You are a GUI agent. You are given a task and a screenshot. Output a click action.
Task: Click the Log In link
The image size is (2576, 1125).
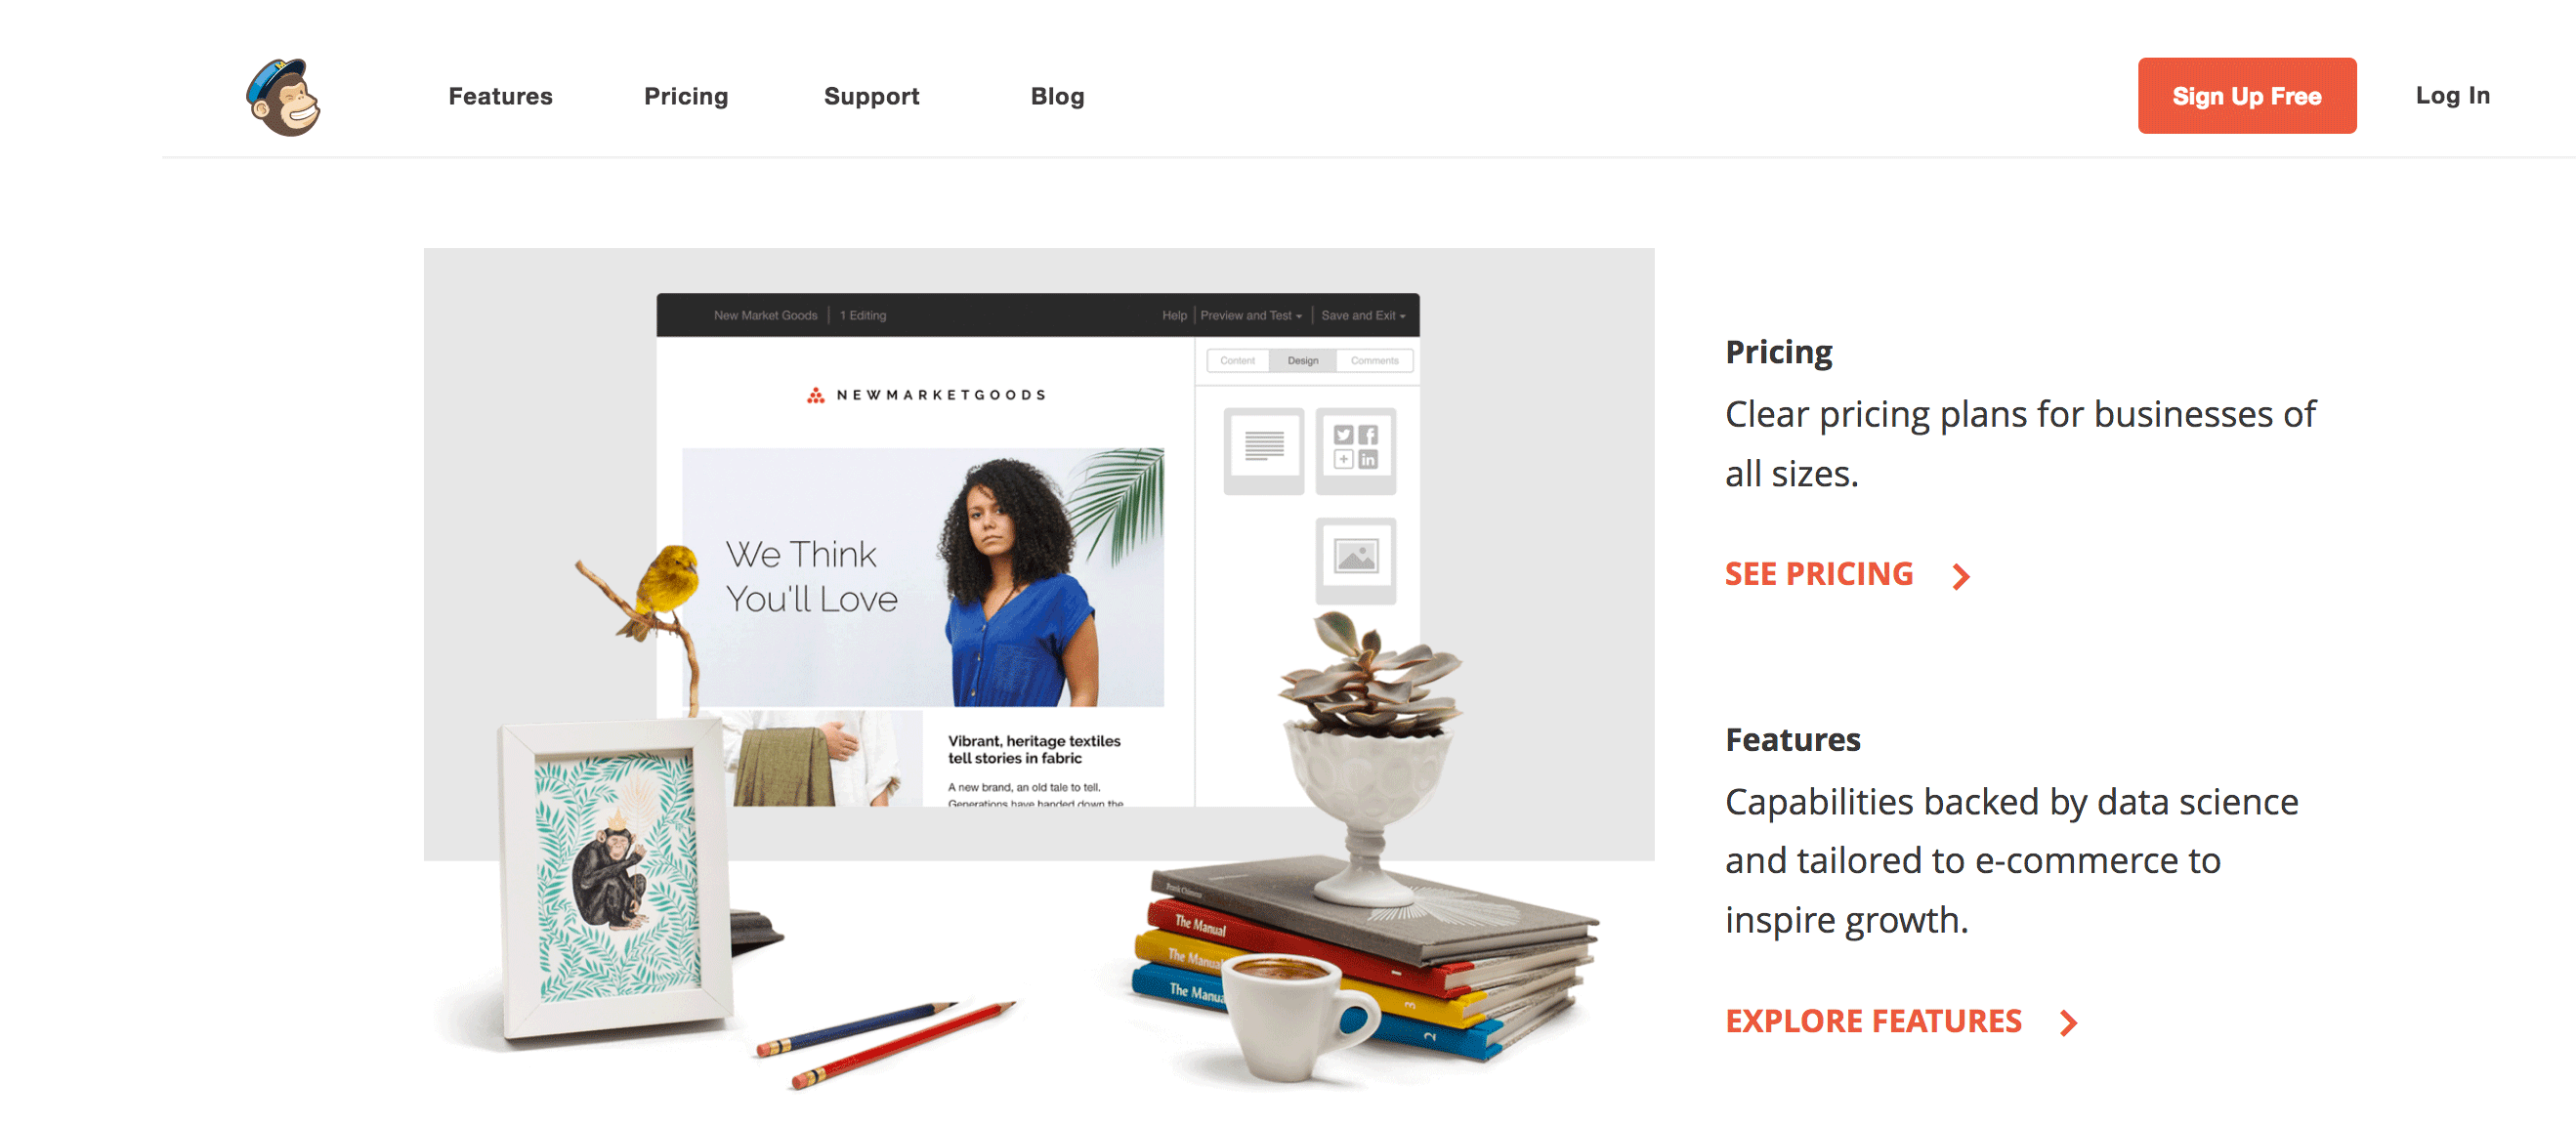click(2453, 96)
